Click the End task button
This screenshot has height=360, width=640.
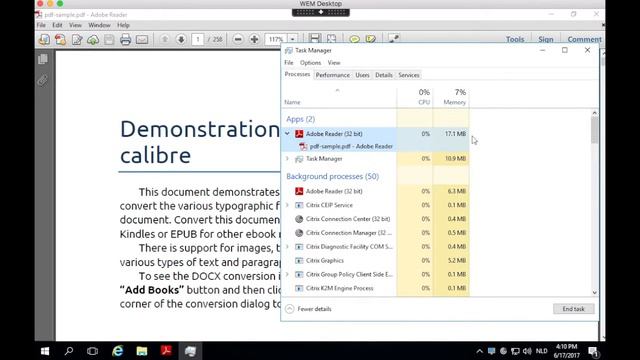(573, 309)
